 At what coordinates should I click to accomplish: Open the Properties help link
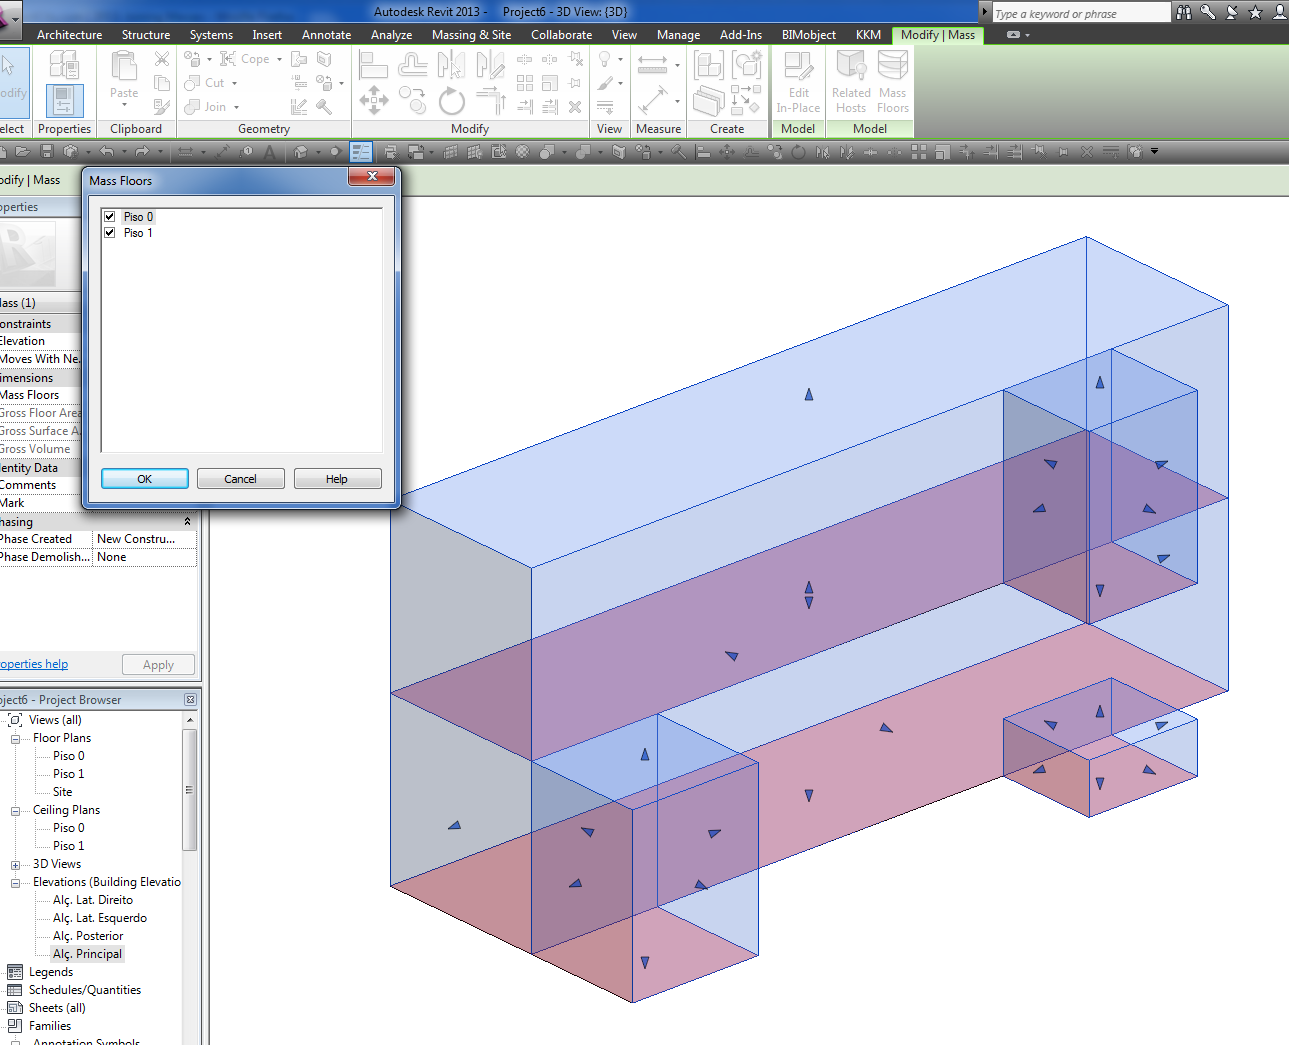[x=34, y=664]
